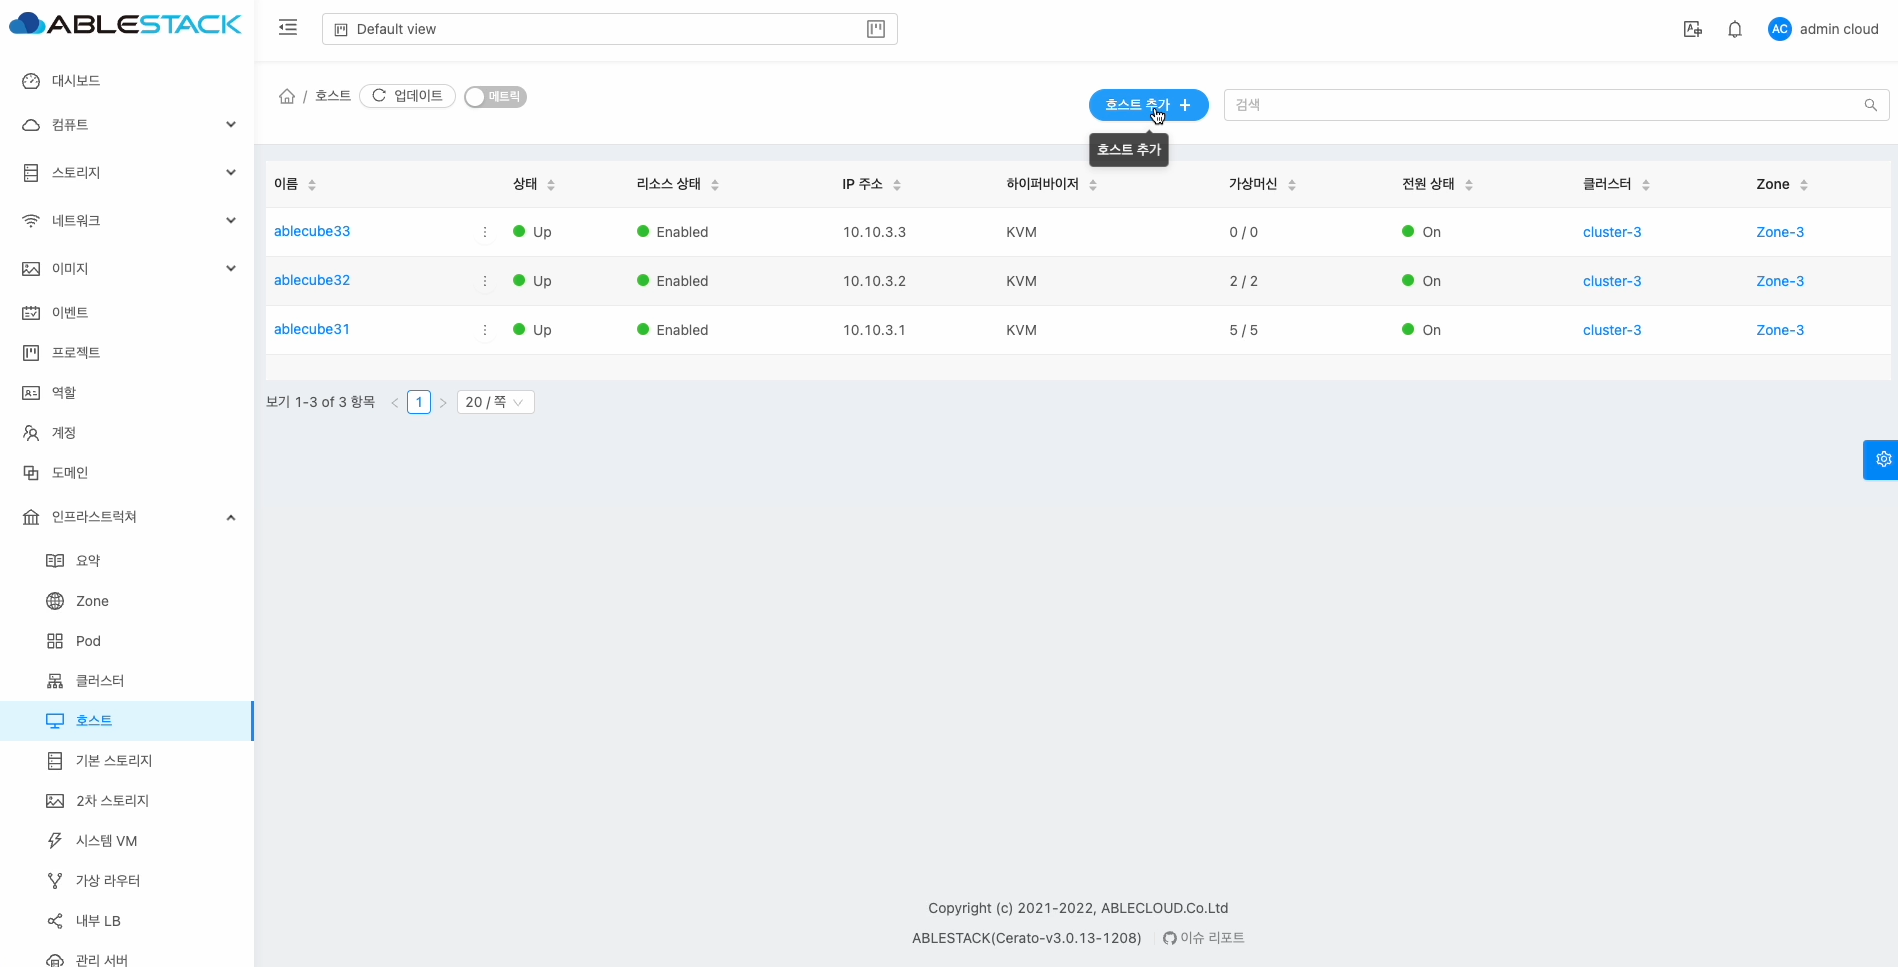Toggle the 메트릭 metrics switch
The height and width of the screenshot is (967, 1898).
(x=495, y=97)
